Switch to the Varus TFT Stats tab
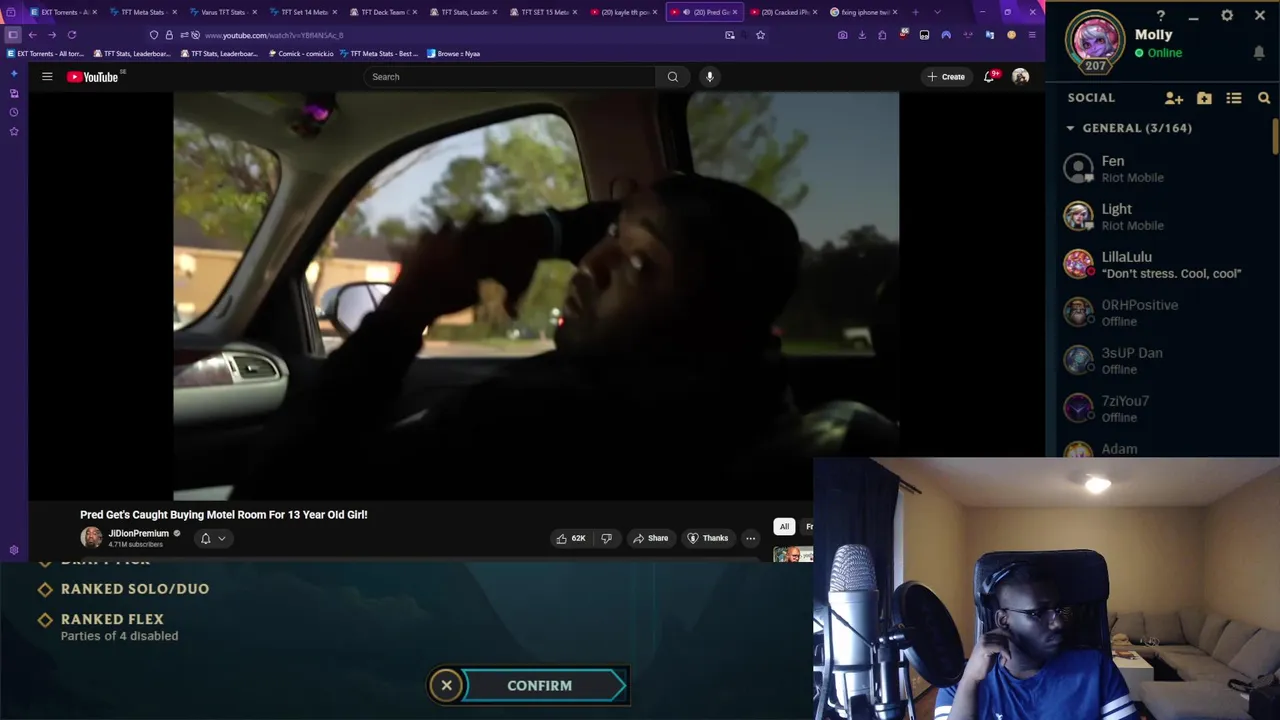This screenshot has width=1280, height=720. [223, 12]
